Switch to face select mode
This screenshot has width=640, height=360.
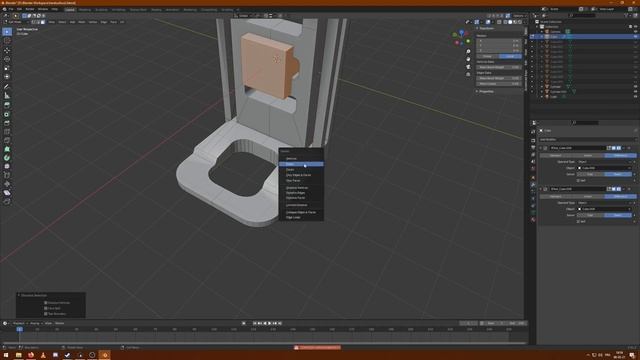tap(43, 22)
